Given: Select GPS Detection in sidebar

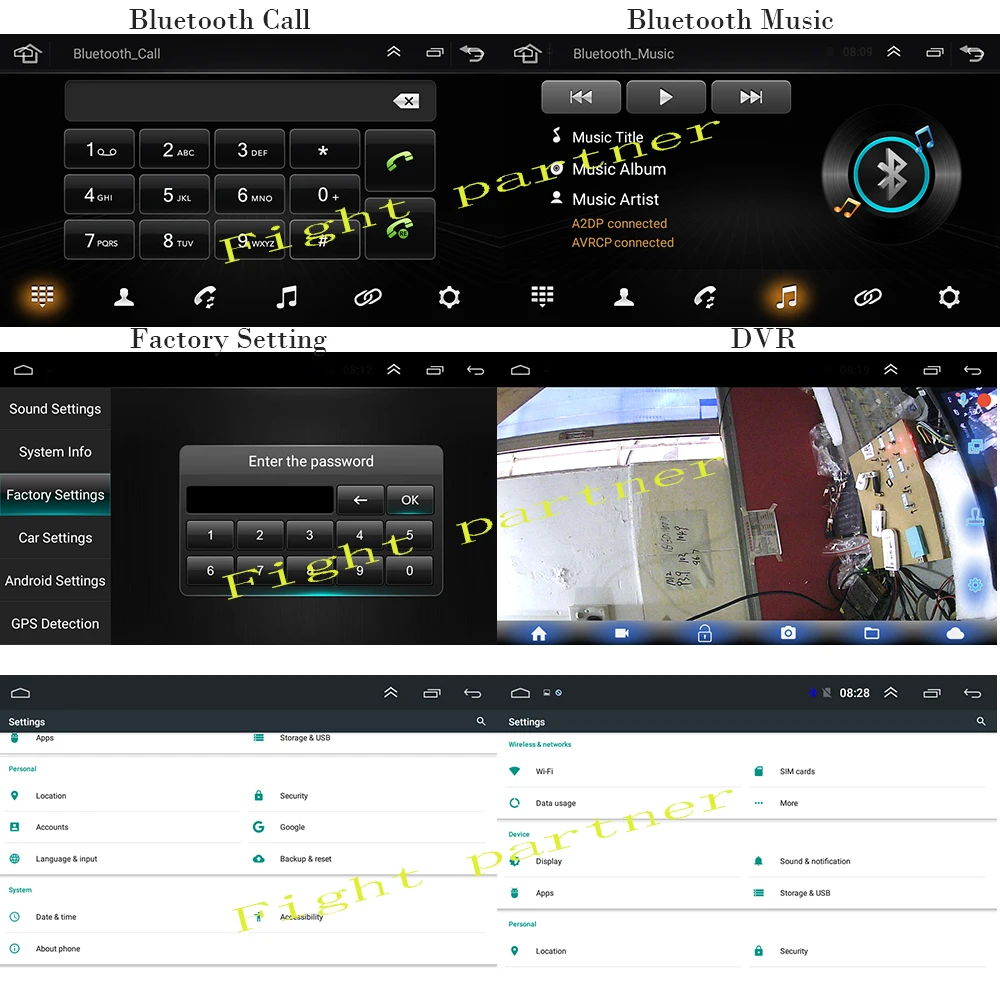Looking at the screenshot, I should click(x=55, y=624).
